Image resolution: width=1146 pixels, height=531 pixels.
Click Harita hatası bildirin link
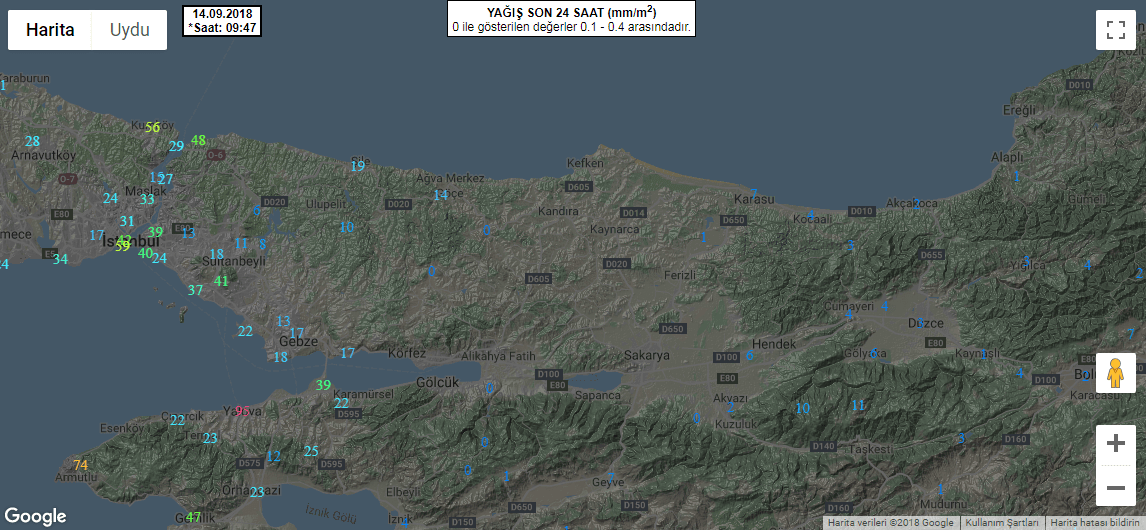pyautogui.click(x=1096, y=523)
